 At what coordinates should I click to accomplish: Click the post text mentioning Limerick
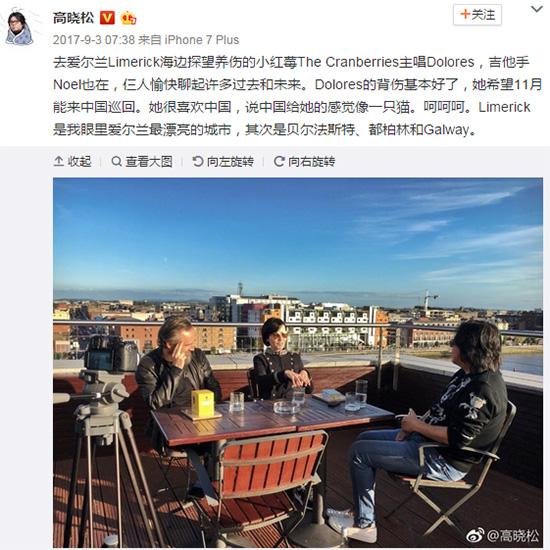coord(297,96)
